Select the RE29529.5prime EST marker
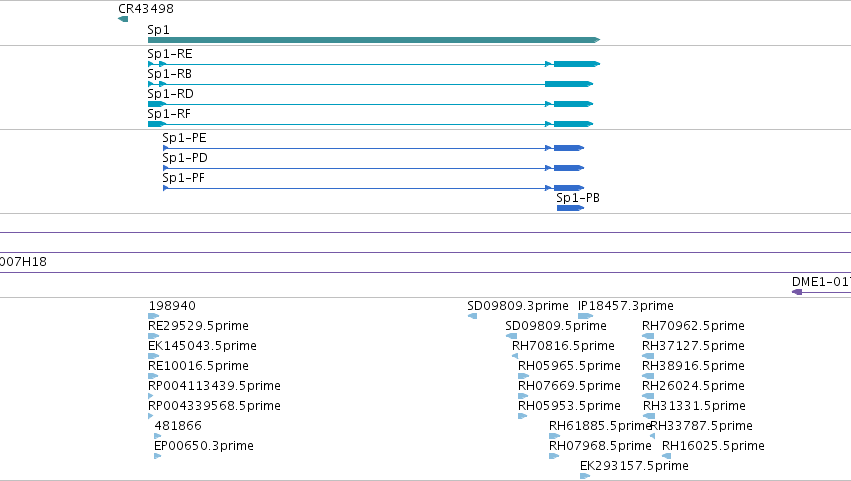The height and width of the screenshot is (481, 851). coord(154,336)
